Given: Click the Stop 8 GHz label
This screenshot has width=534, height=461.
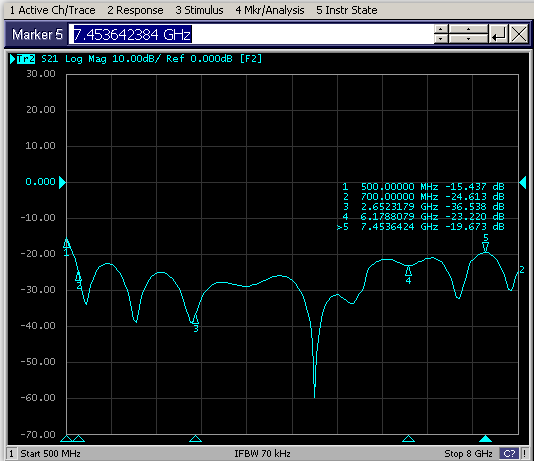Looking at the screenshot, I should tap(468, 454).
